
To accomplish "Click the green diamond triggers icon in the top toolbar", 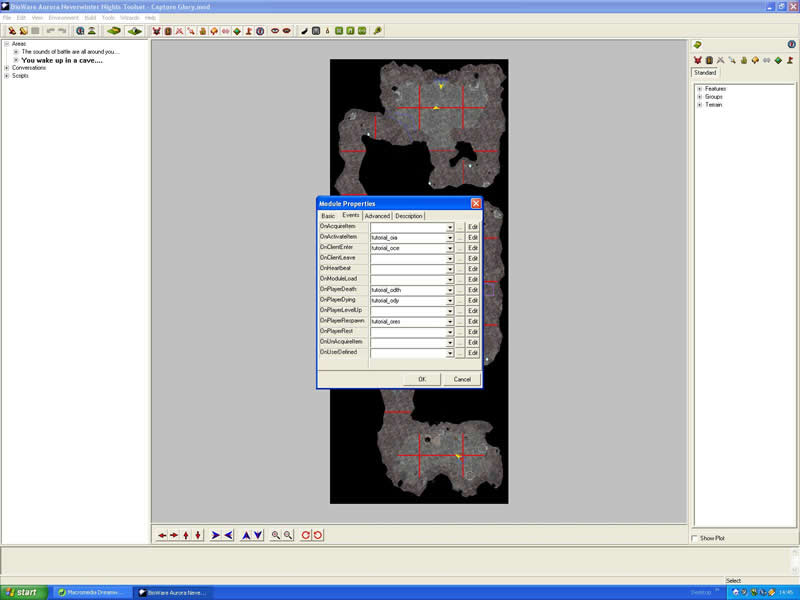I will [237, 31].
